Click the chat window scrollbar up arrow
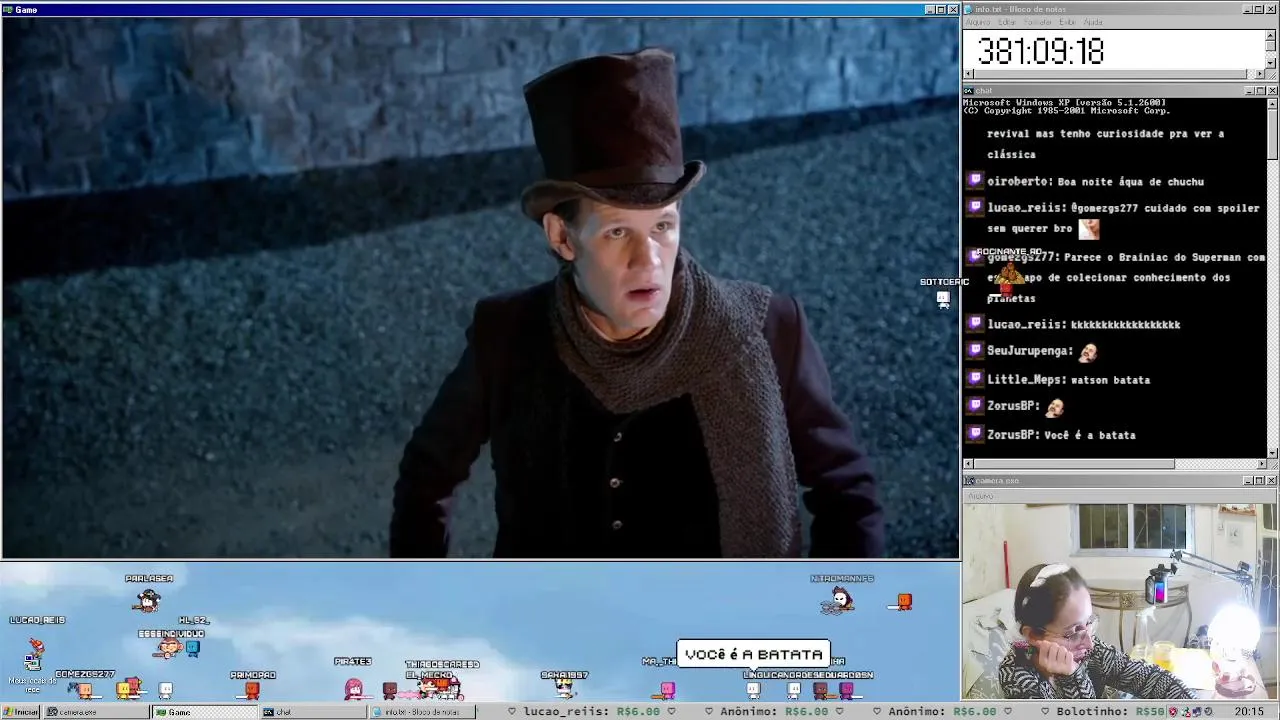1280x720 pixels. 1271,103
